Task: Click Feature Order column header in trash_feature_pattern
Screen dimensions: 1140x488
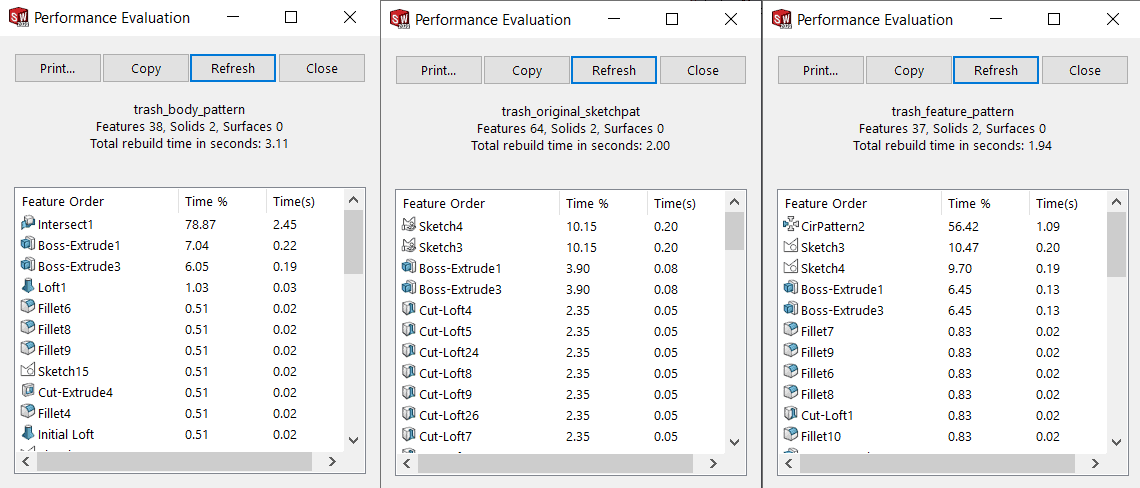Action: point(858,203)
